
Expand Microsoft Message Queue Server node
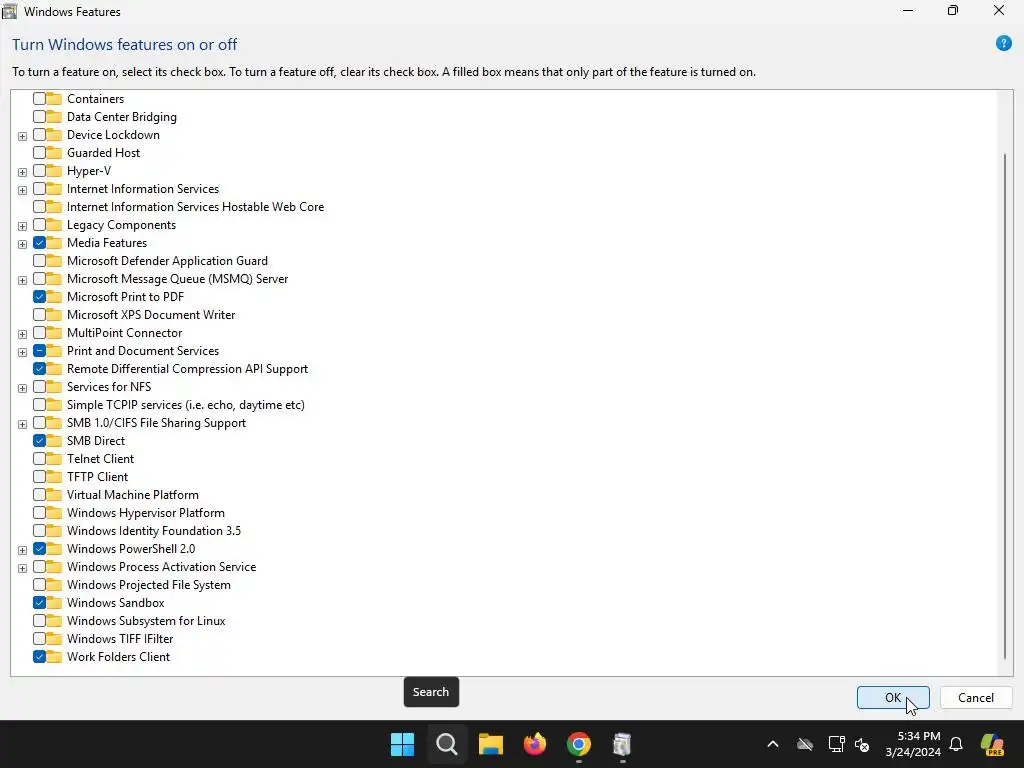coord(22,280)
